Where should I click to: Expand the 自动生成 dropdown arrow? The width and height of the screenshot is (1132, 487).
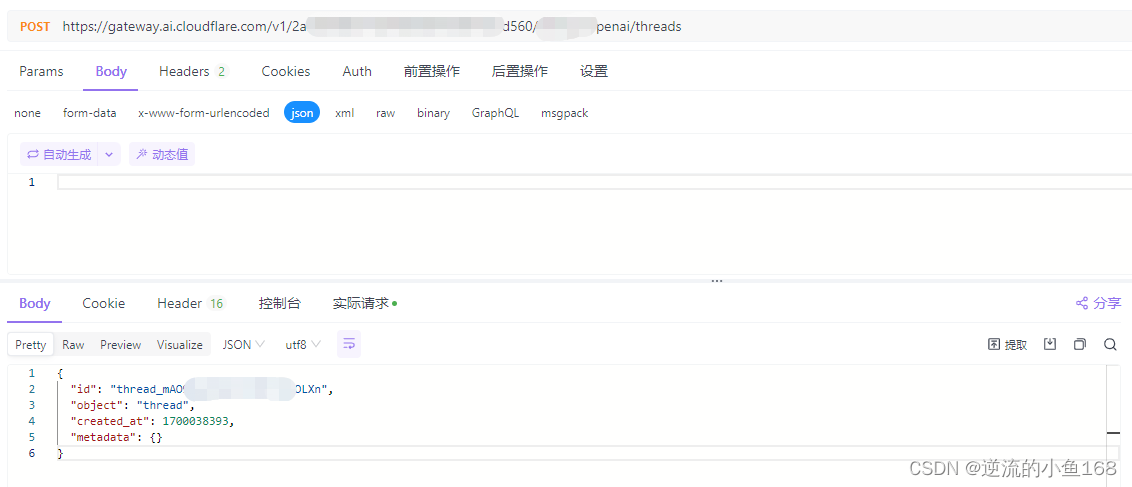[x=109, y=154]
